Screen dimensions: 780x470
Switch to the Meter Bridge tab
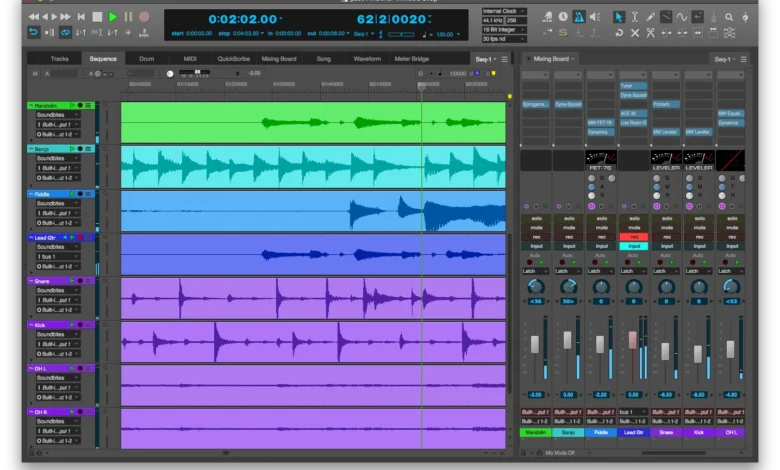411,59
